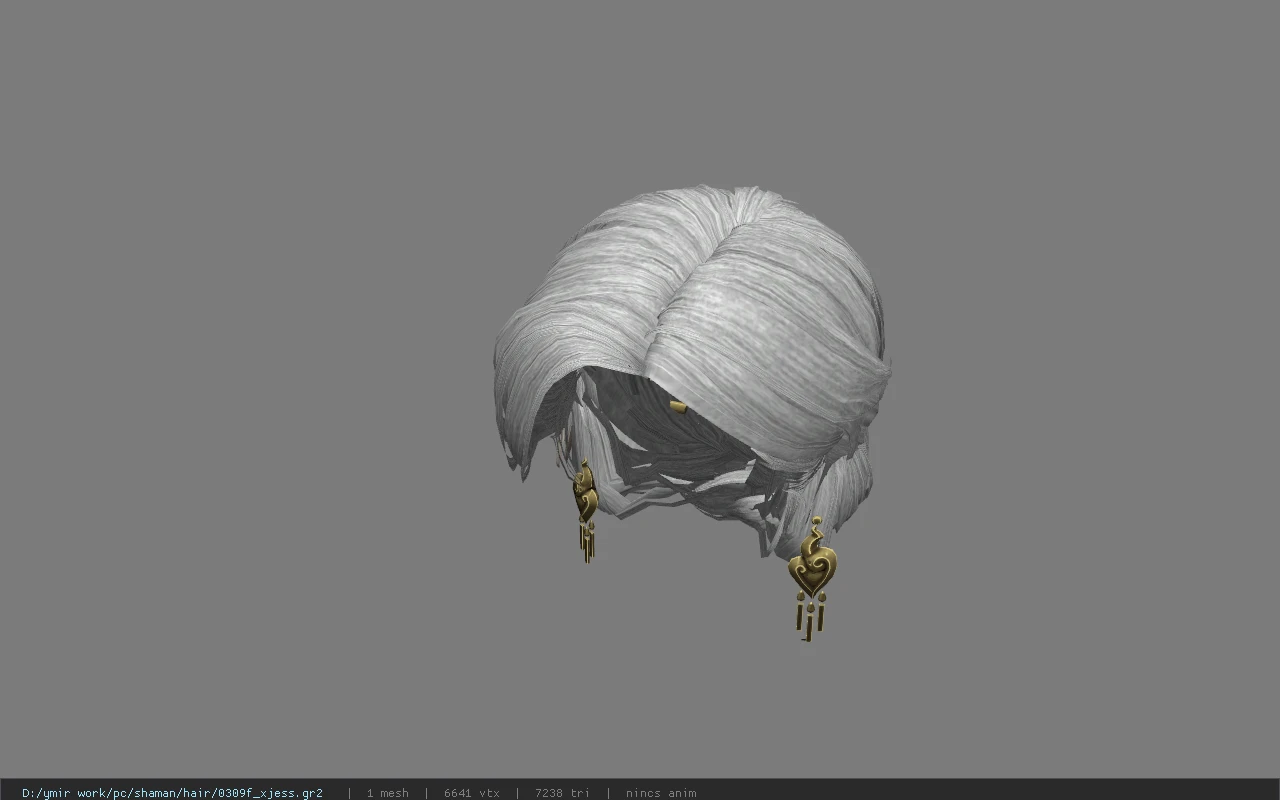Click the white hair model in viewport
The height and width of the screenshot is (800, 1280).
tap(692, 370)
